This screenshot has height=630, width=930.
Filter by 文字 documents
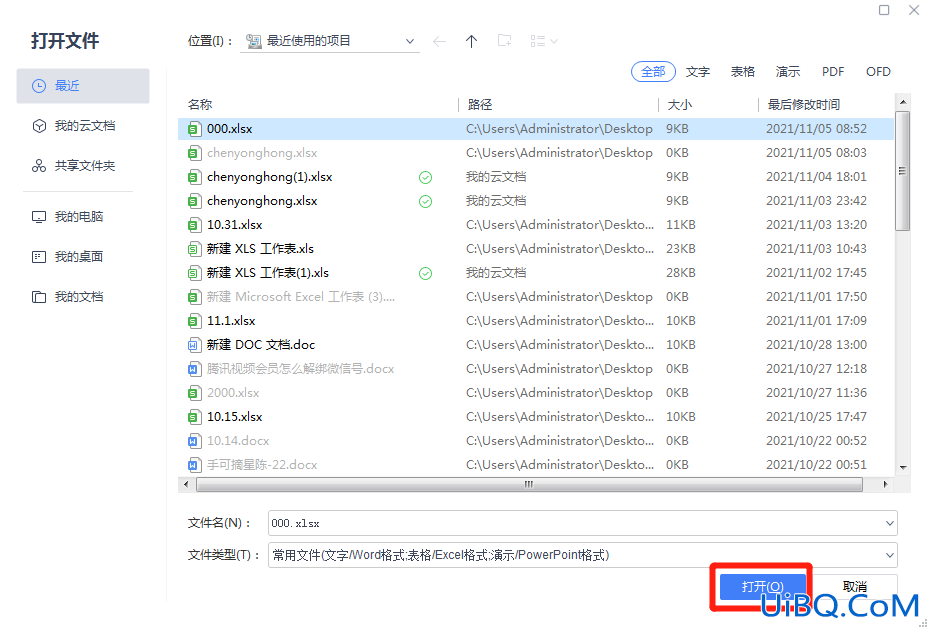[x=698, y=72]
